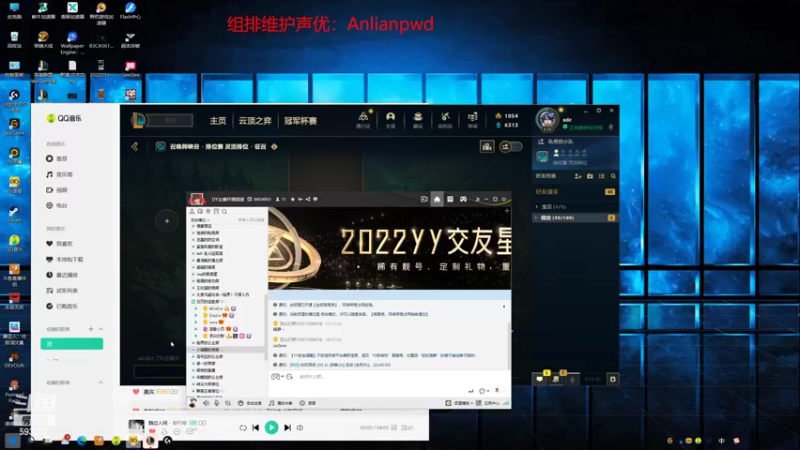Screen dimensions: 800x450
Task: Open the profile (生涯) icon in League client
Action: click(390, 120)
